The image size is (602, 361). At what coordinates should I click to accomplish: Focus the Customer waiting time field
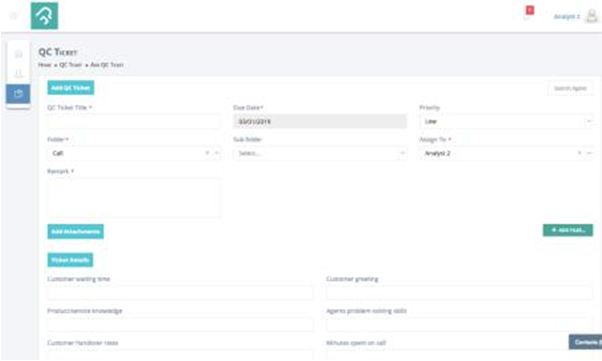180,293
